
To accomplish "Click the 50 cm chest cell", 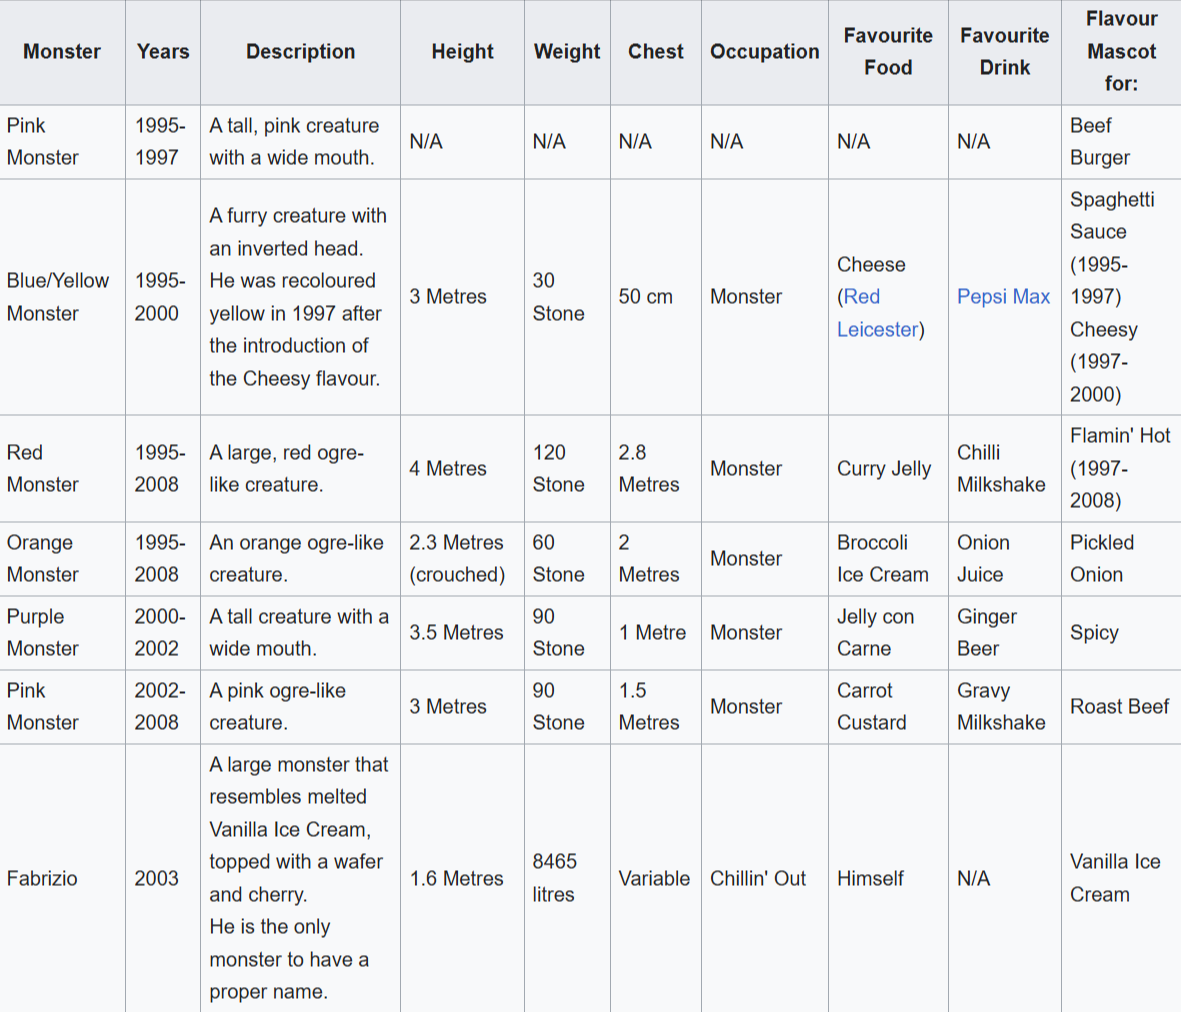I will click(x=655, y=297).
